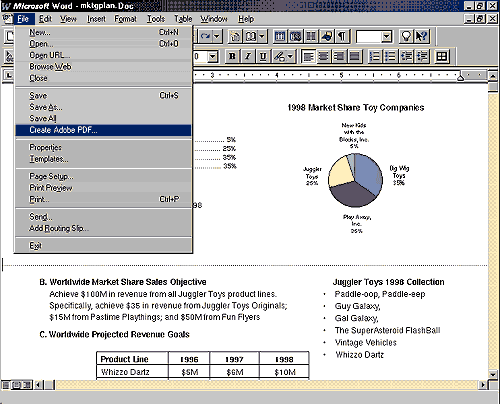Click the Insert Table icon
Image resolution: width=500 pixels, height=404 pixels.
coord(280,36)
